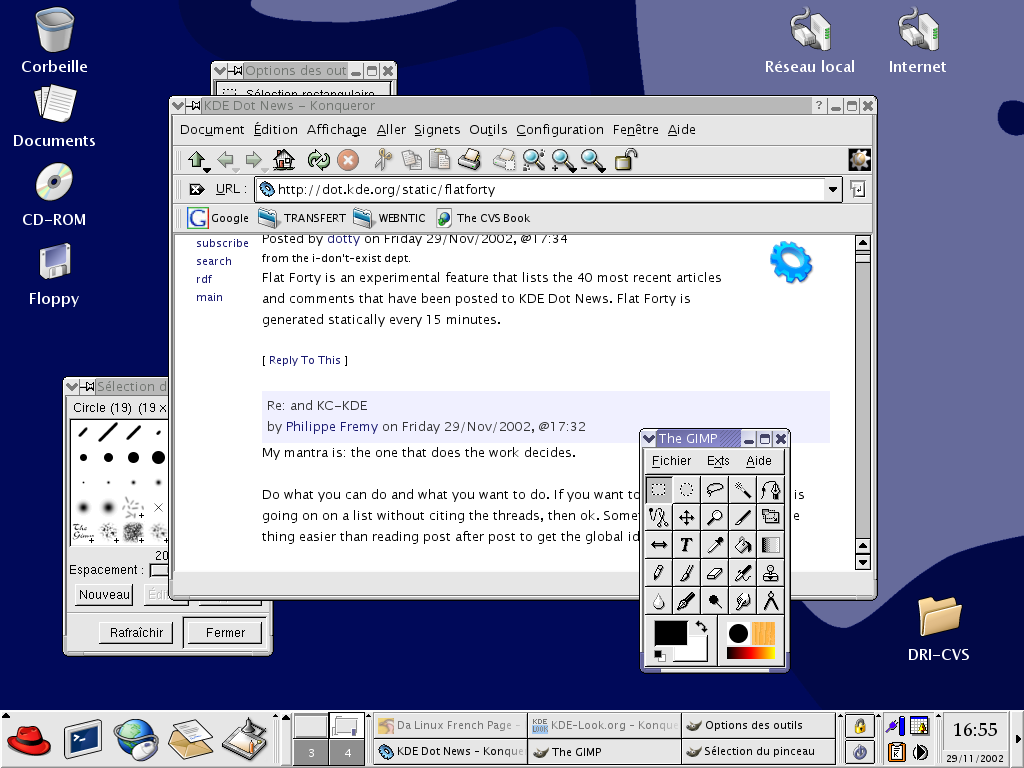
Task: Click the Print icon in the Konqueror toolbar
Action: (x=469, y=160)
